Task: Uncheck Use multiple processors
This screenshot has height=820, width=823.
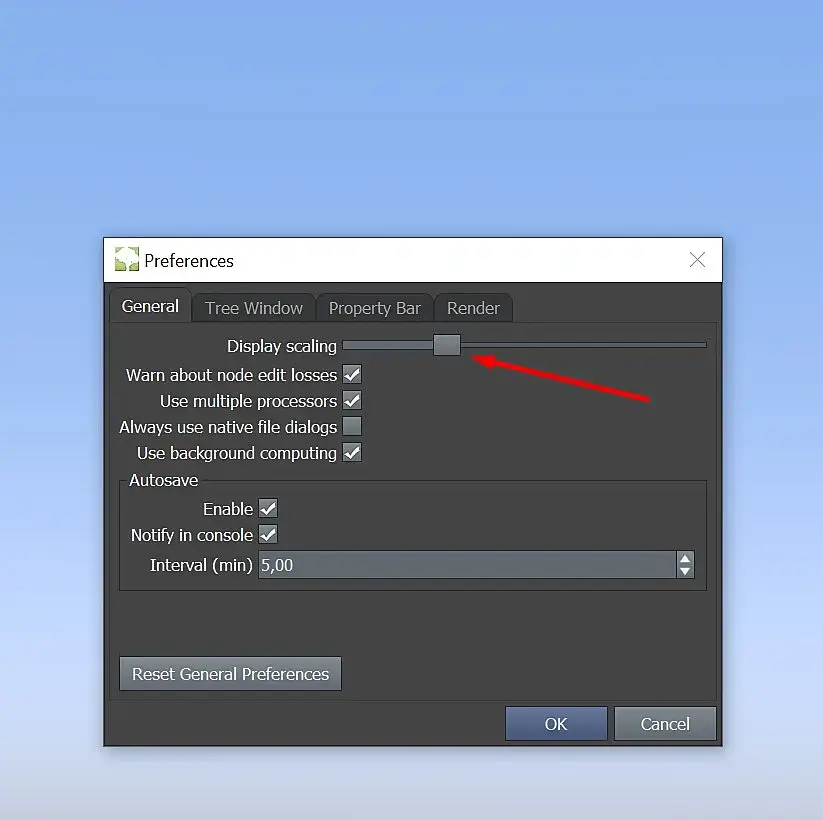Action: click(352, 401)
